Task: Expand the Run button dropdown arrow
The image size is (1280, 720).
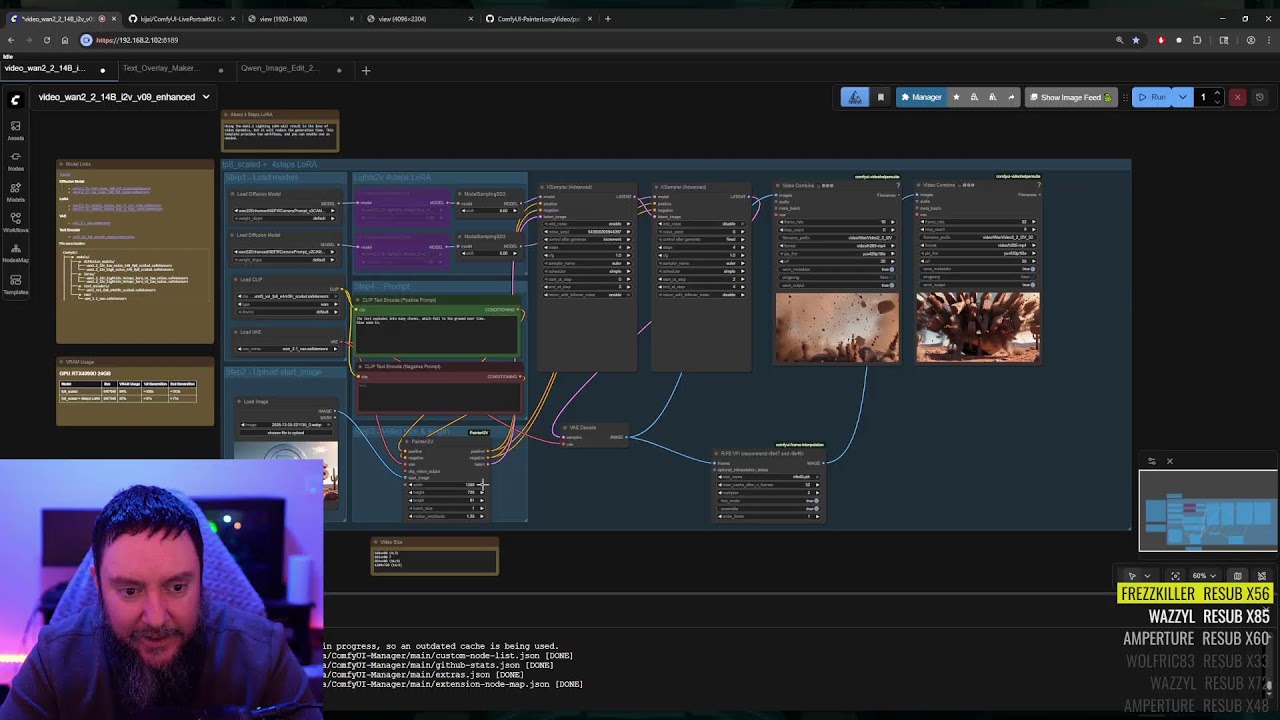Action: 1184,97
